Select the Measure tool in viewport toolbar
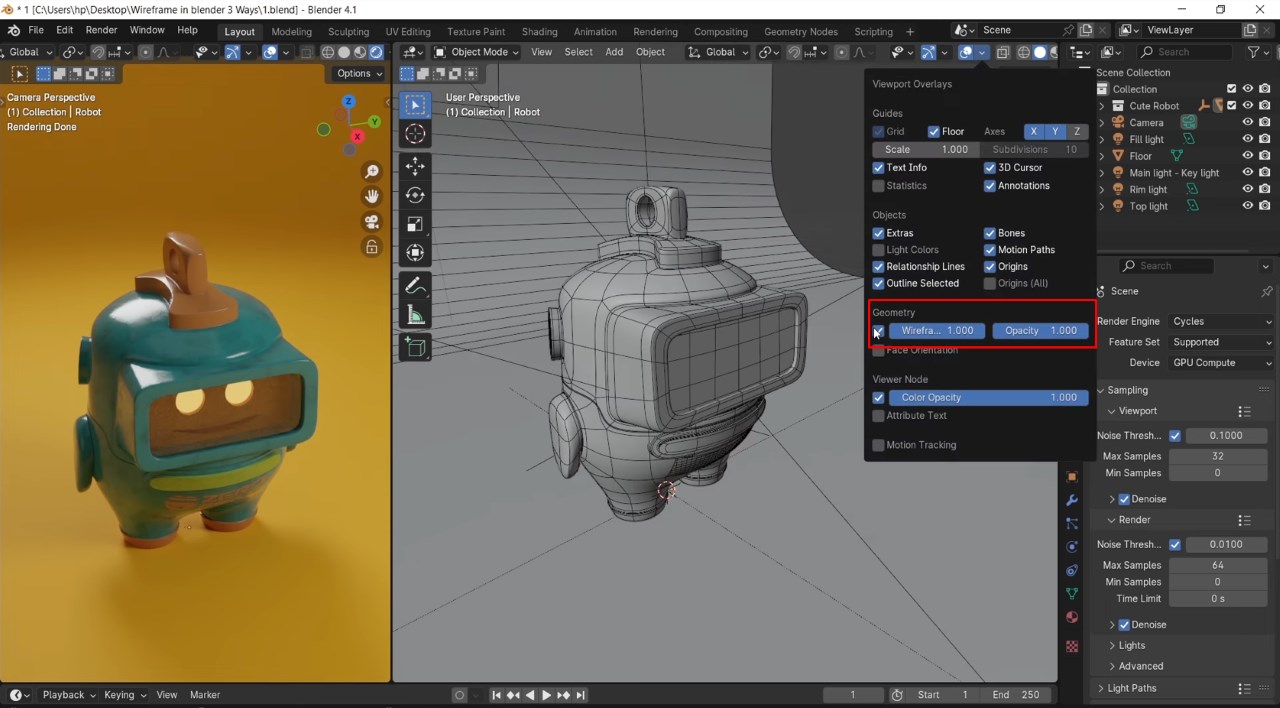1280x708 pixels. [x=415, y=316]
